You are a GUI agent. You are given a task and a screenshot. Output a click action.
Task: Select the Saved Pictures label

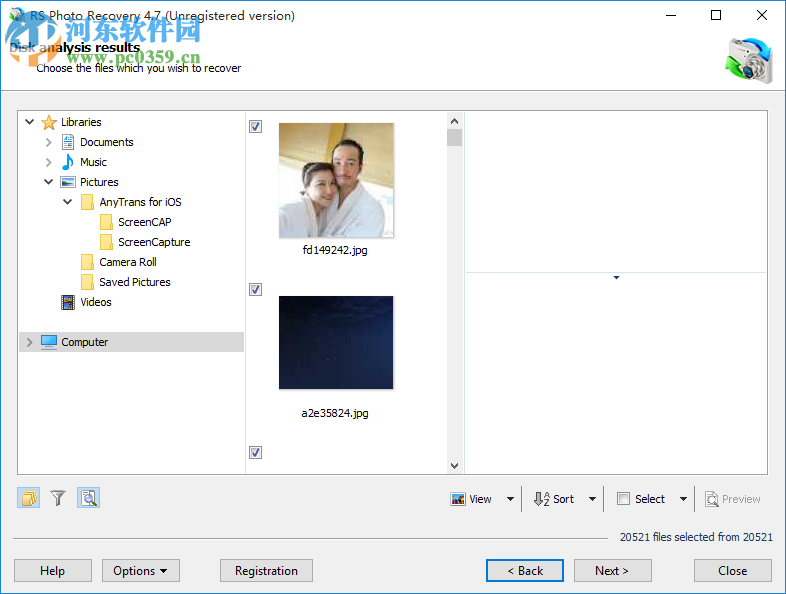135,282
